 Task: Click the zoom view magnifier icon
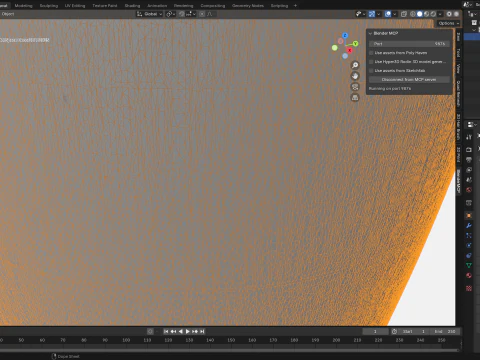pos(355,65)
